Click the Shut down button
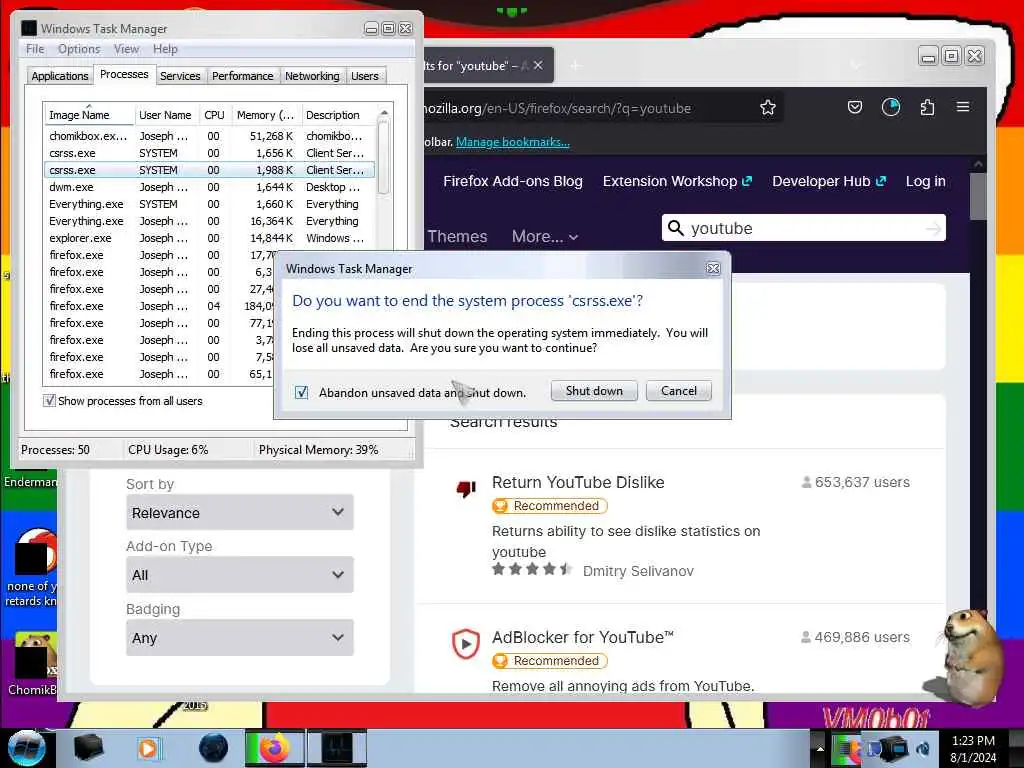The width and height of the screenshot is (1024, 768). [594, 391]
